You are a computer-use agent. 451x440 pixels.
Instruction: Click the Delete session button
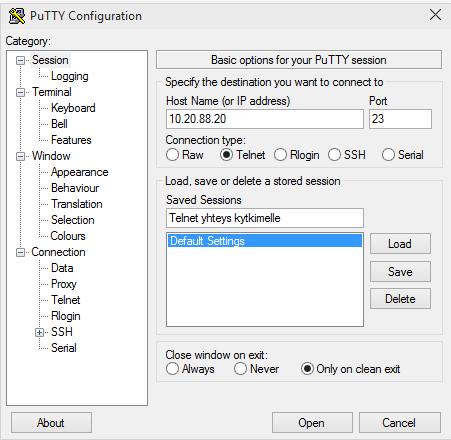(x=400, y=299)
